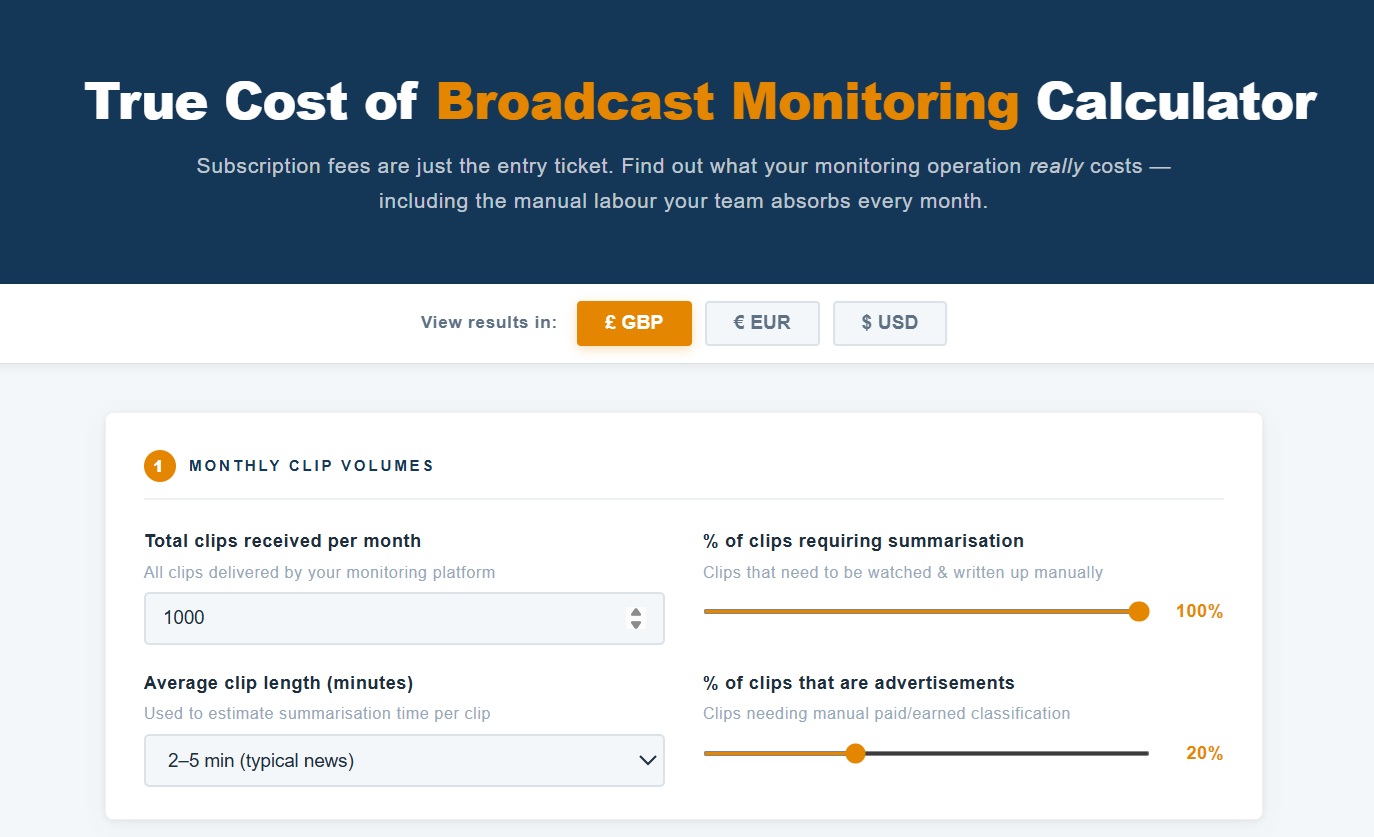Click the summarisation percentage slider handle
This screenshot has width=1374, height=837.
tap(1138, 612)
